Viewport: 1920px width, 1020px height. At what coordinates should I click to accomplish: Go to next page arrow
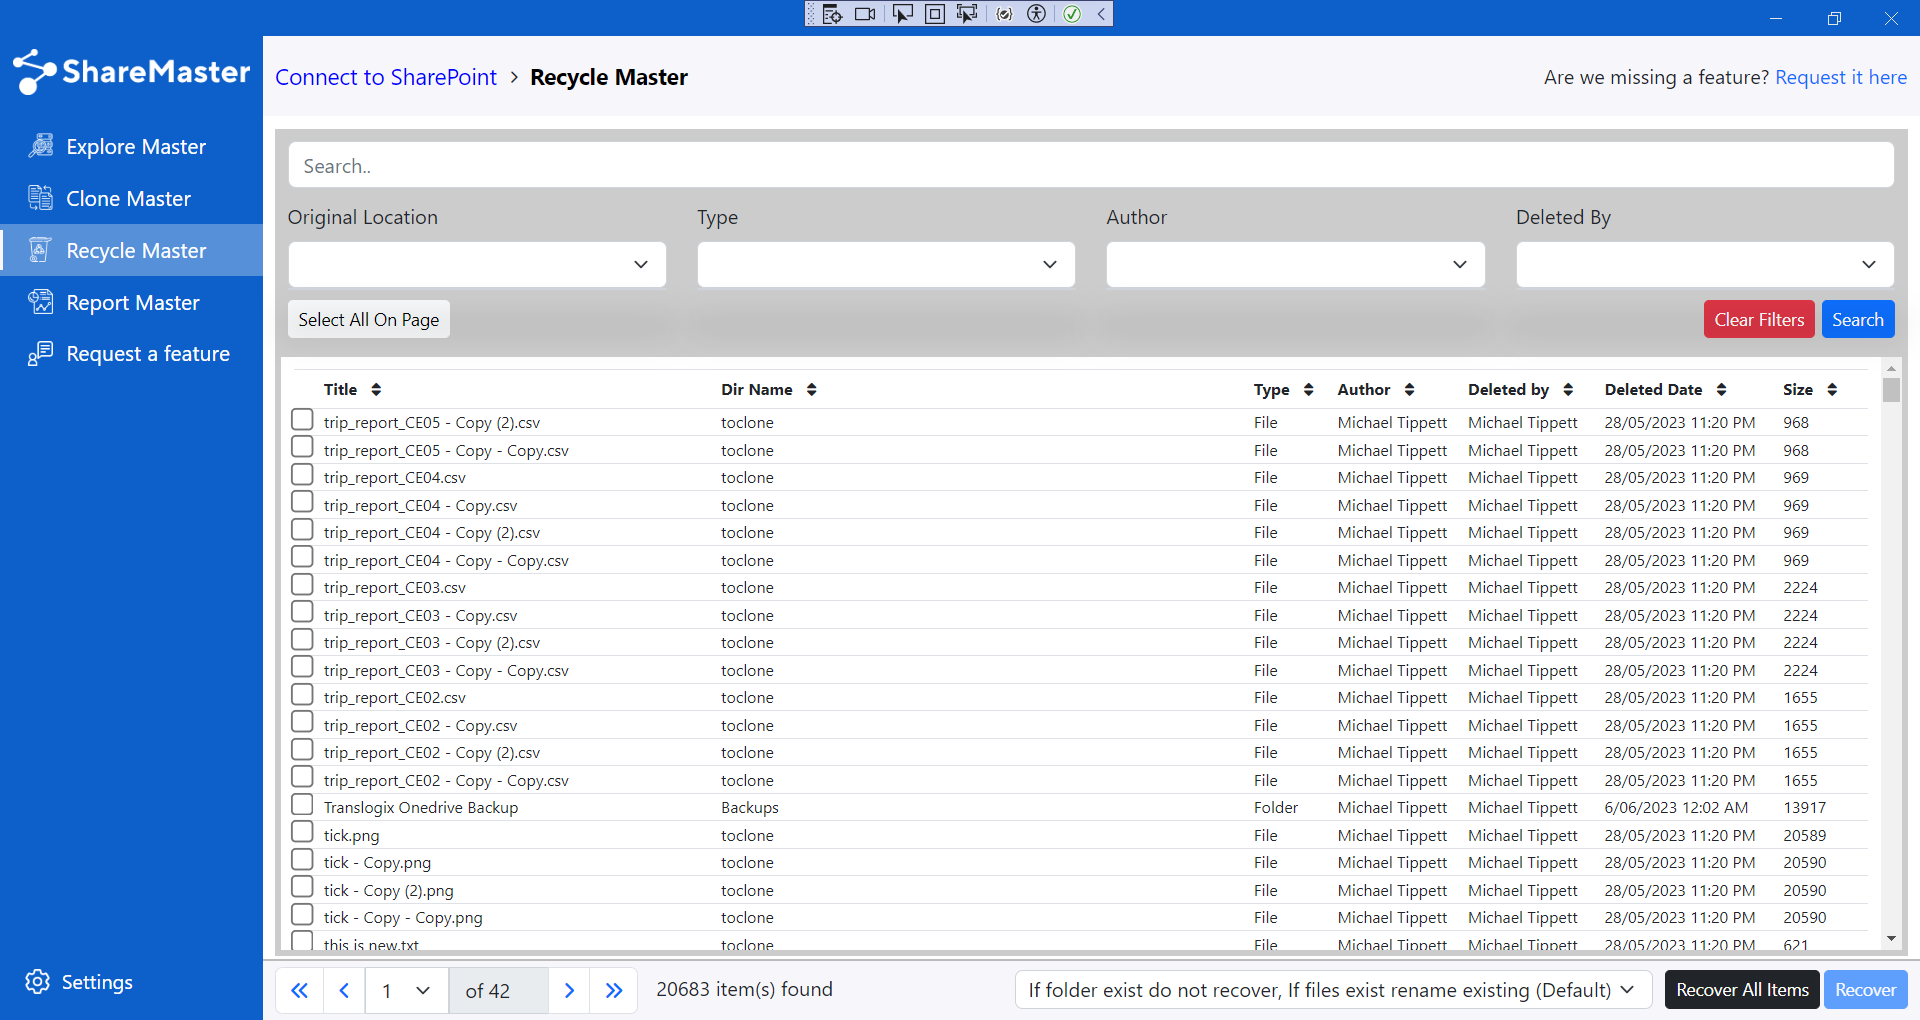(569, 991)
